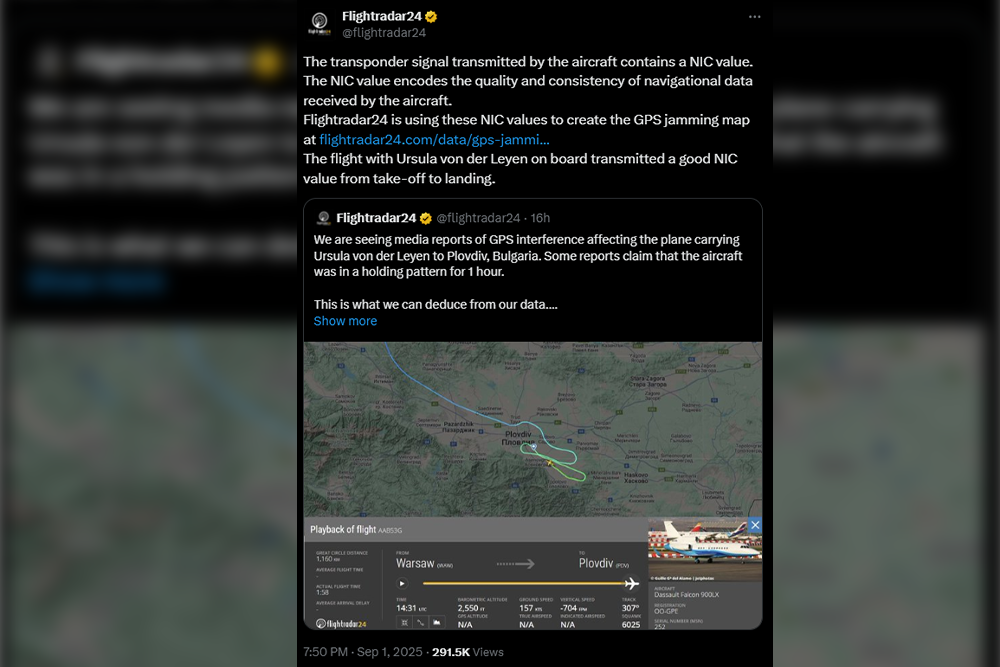Screen dimensions: 1000x667
Task: Open quoted tweet author Flightradar24
Action: pos(376,218)
